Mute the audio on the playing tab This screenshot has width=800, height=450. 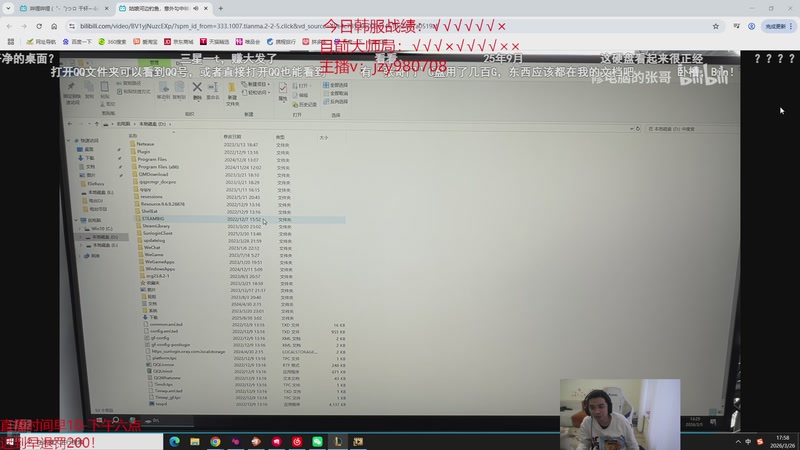[x=196, y=8]
